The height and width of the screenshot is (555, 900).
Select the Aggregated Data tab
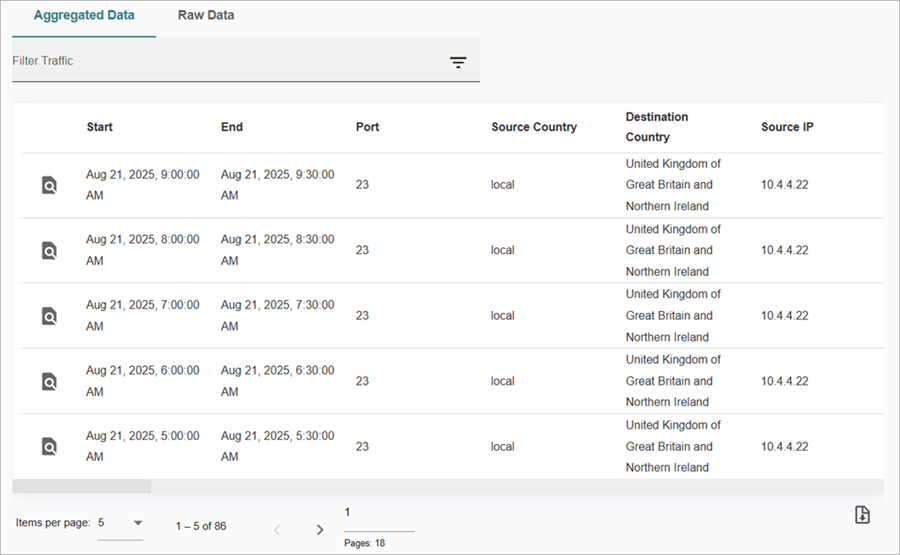(x=84, y=15)
